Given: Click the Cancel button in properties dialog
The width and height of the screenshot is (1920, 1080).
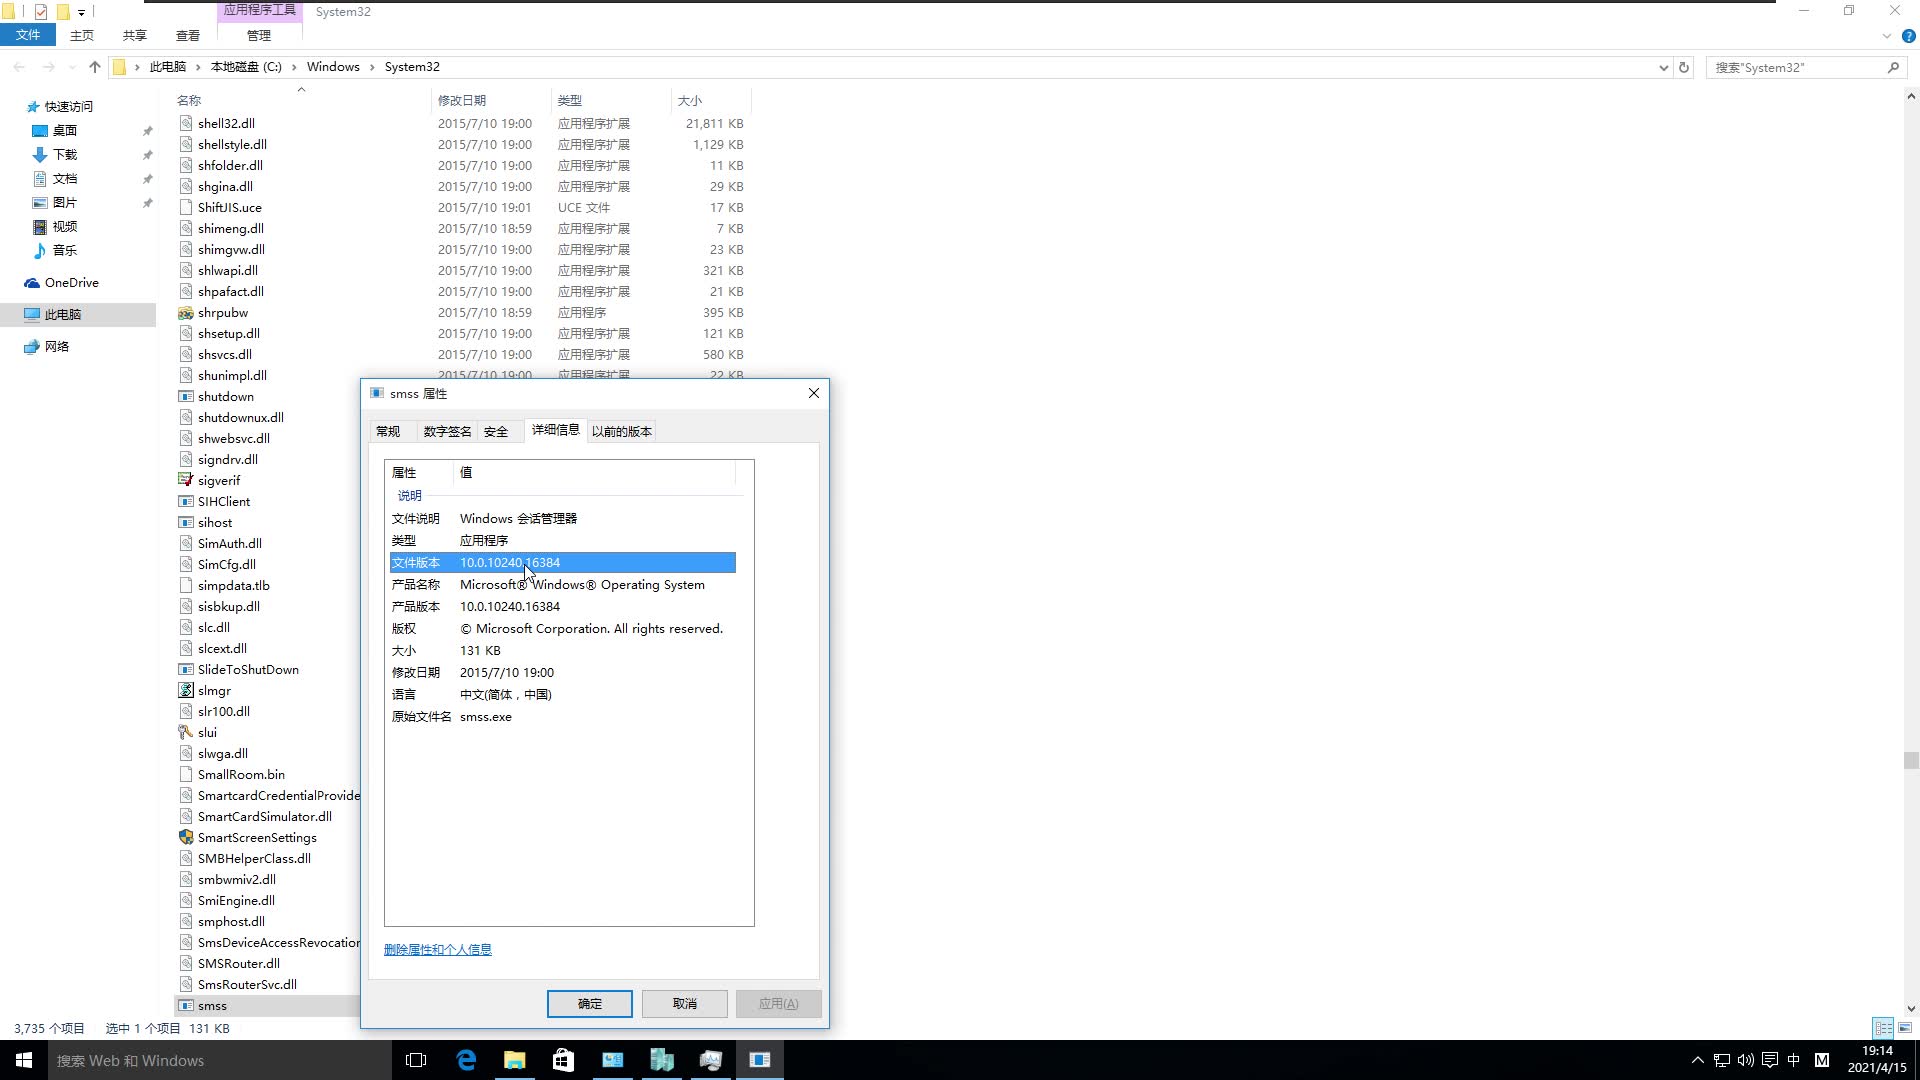Looking at the screenshot, I should 685,1004.
